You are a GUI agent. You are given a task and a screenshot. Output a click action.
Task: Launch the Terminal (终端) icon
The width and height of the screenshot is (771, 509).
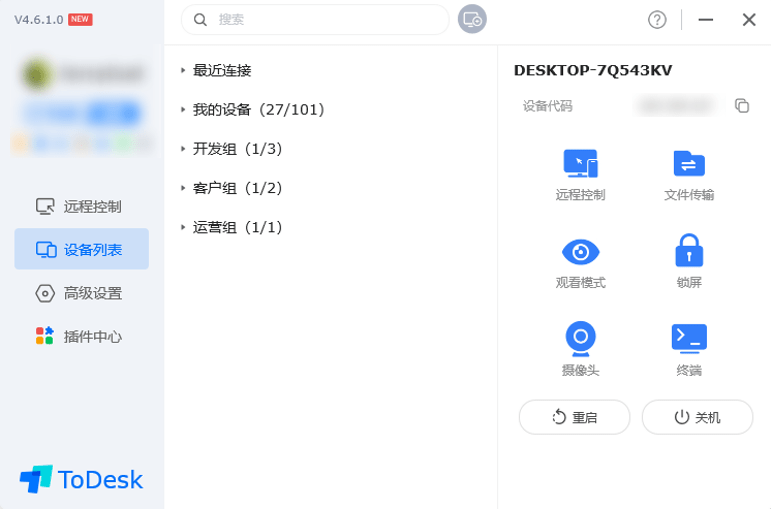pyautogui.click(x=688, y=338)
